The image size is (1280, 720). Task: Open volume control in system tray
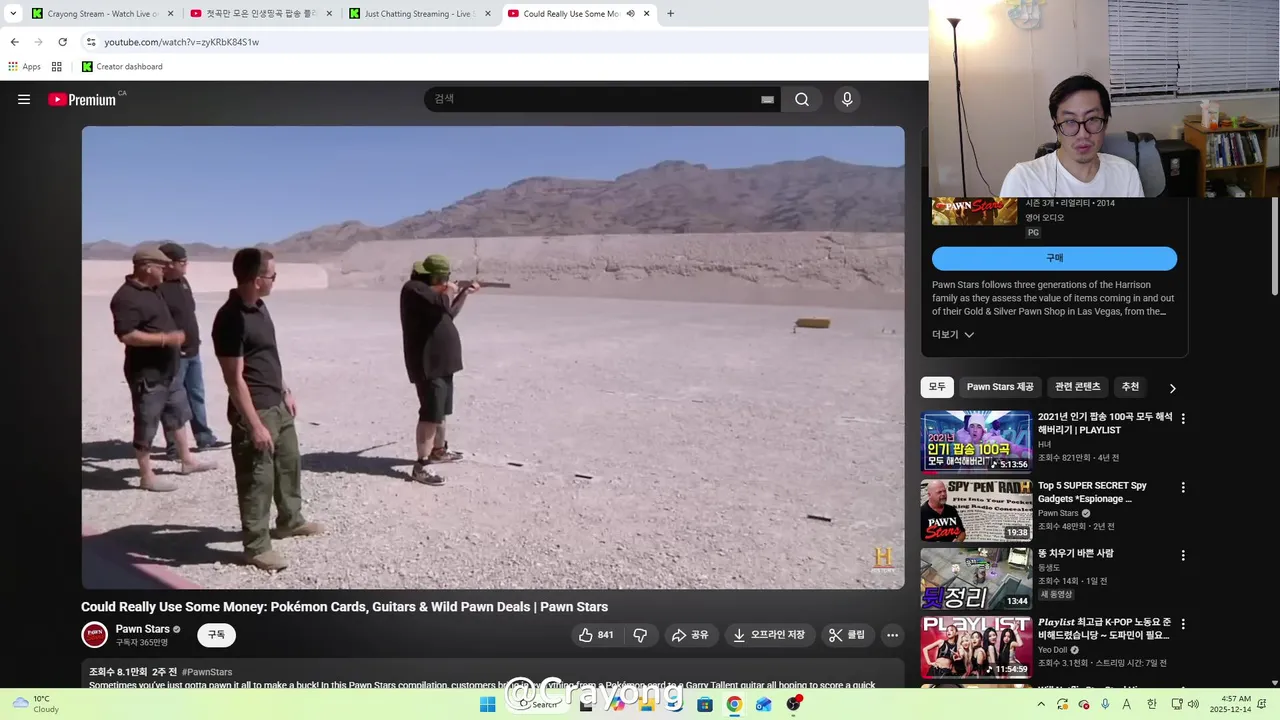[1193, 704]
